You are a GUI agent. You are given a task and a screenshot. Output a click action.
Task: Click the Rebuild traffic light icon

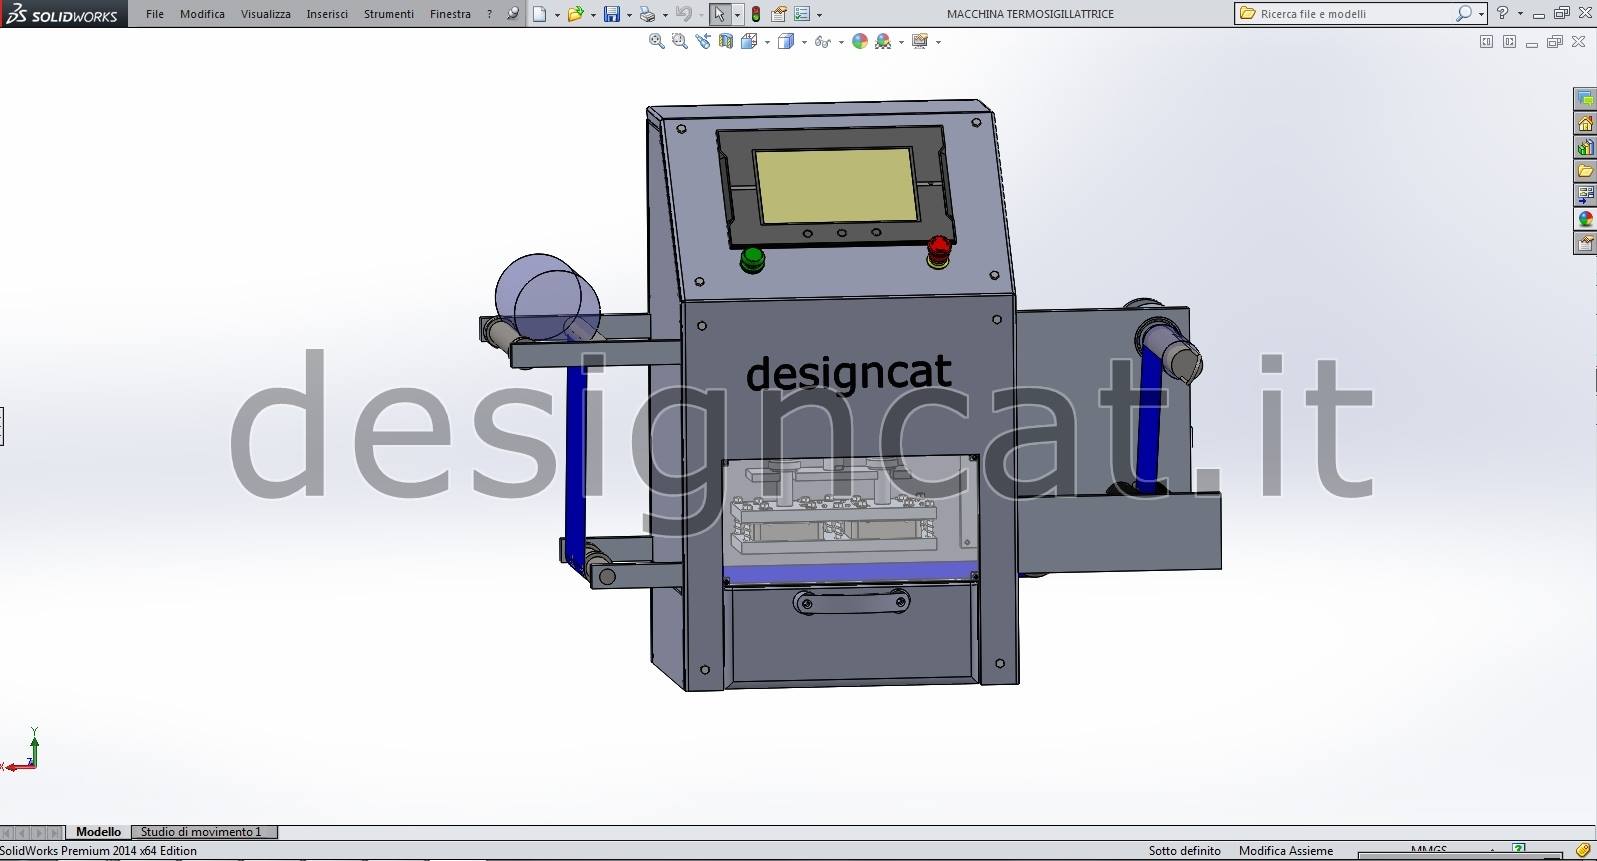point(755,14)
